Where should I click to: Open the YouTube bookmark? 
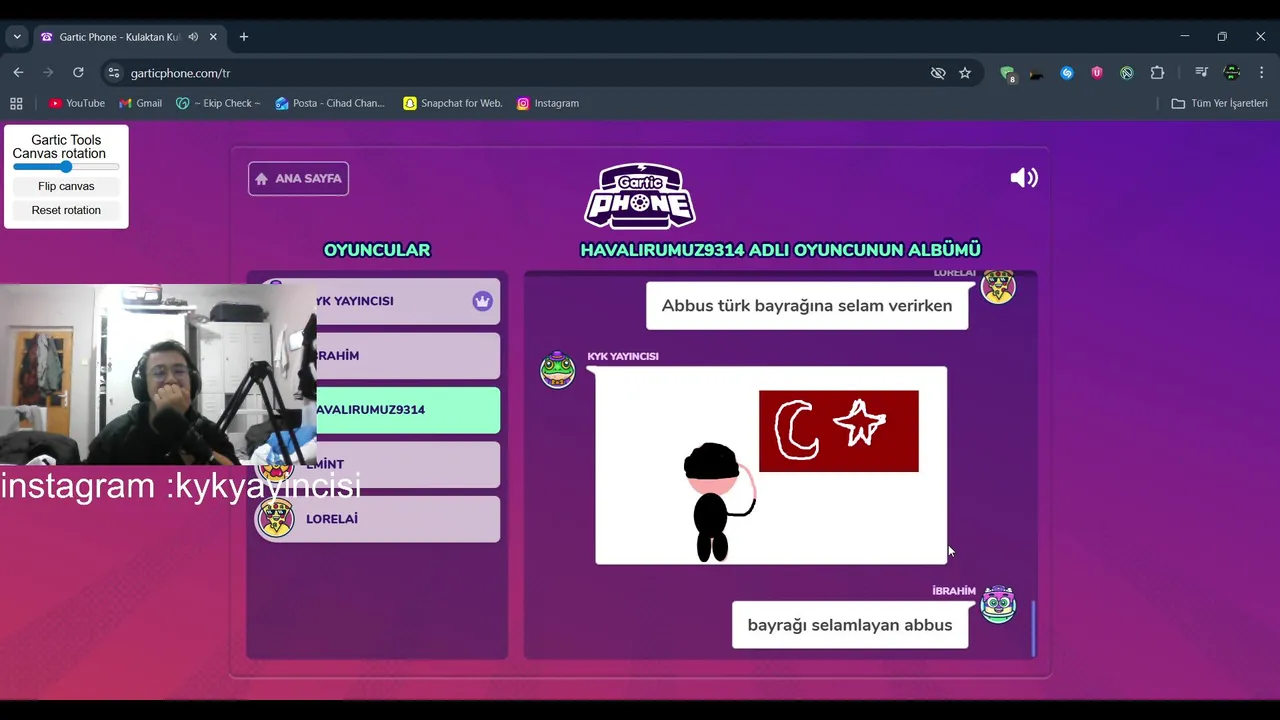[x=77, y=103]
